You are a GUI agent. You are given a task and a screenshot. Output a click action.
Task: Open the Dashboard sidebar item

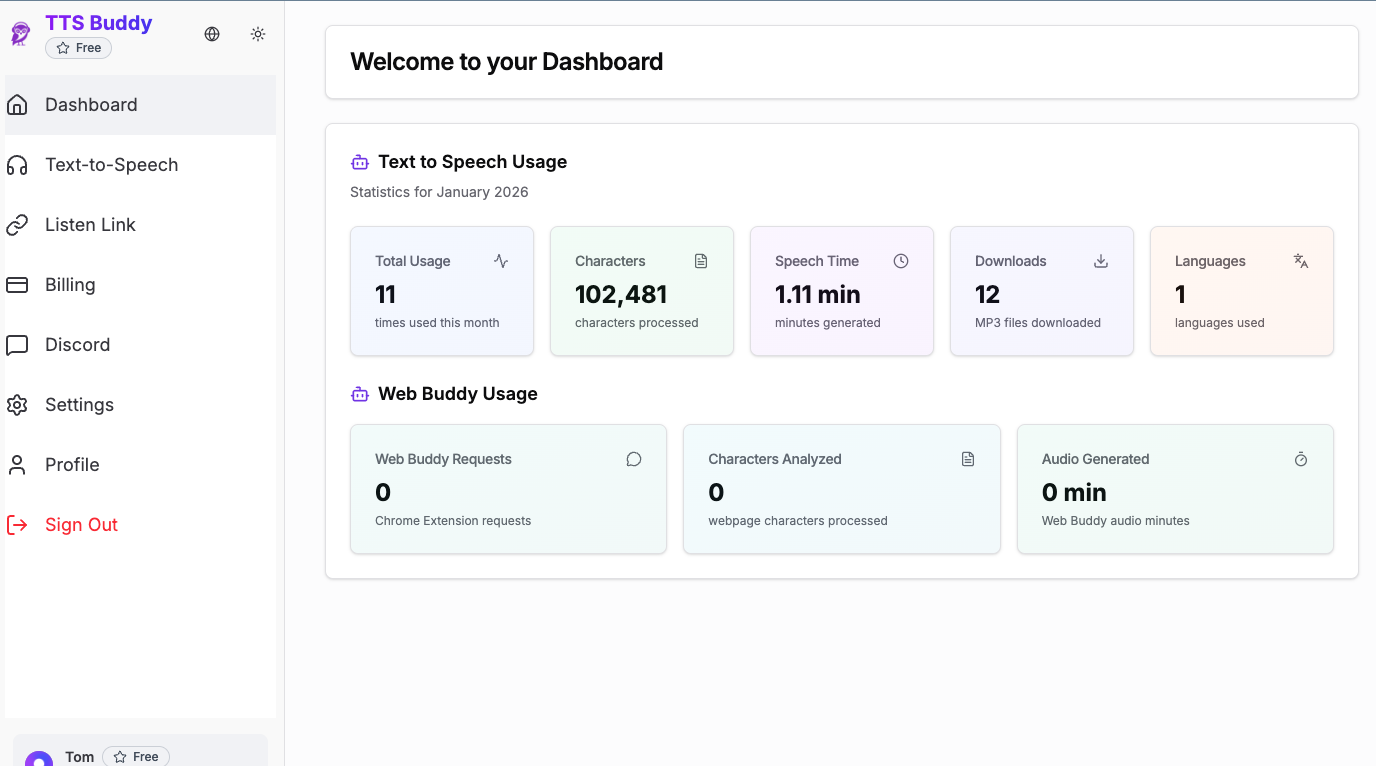90,104
